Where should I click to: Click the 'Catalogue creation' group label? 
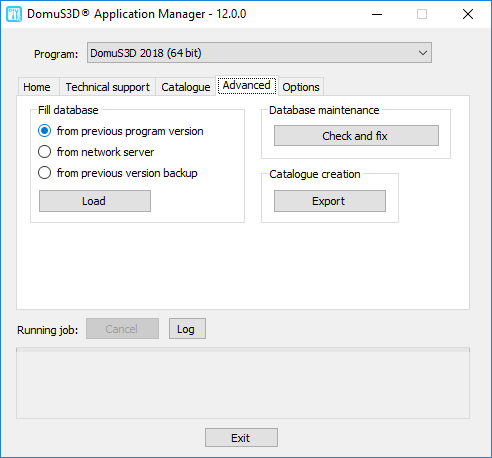click(315, 174)
